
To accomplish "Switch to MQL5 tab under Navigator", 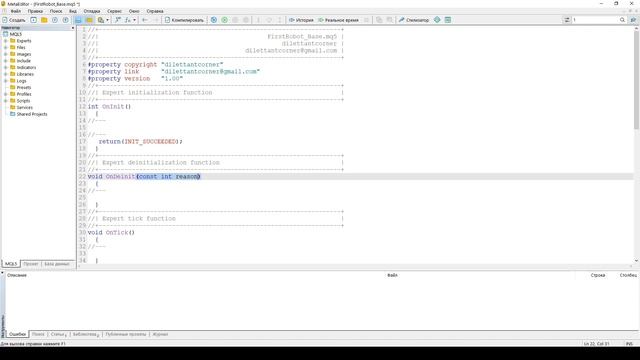I will point(11,264).
